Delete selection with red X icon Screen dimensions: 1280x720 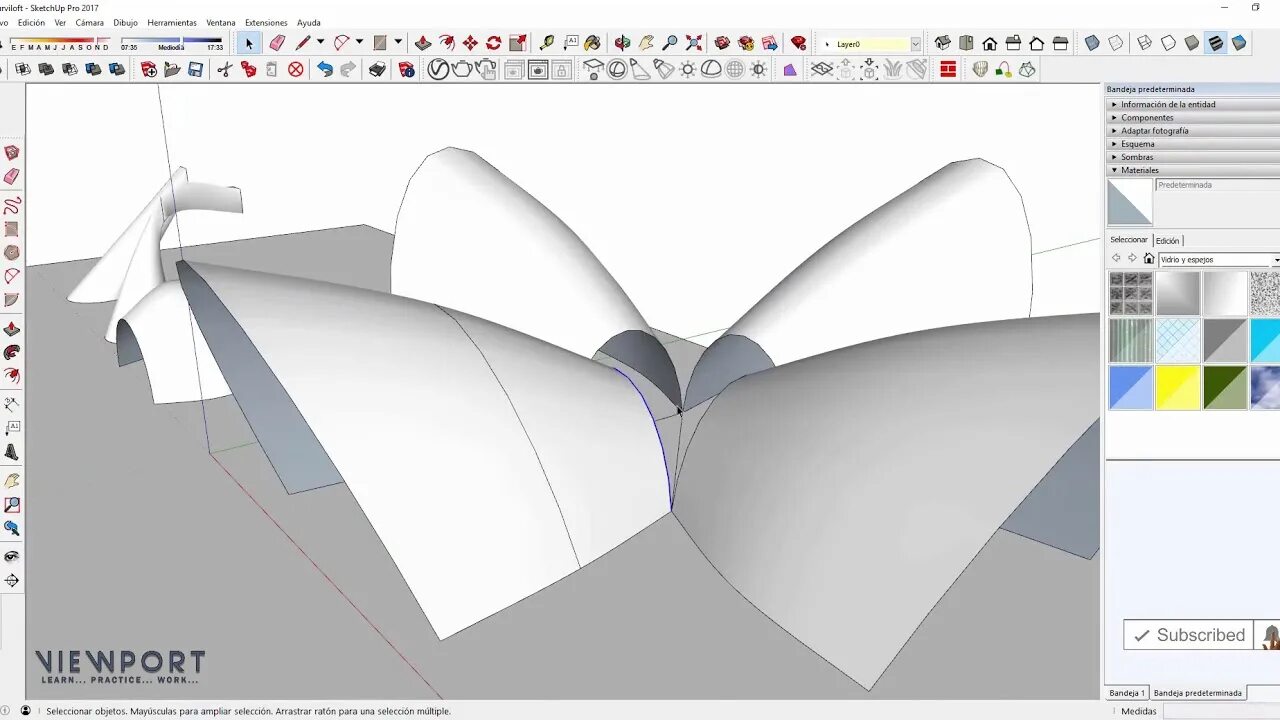296,69
